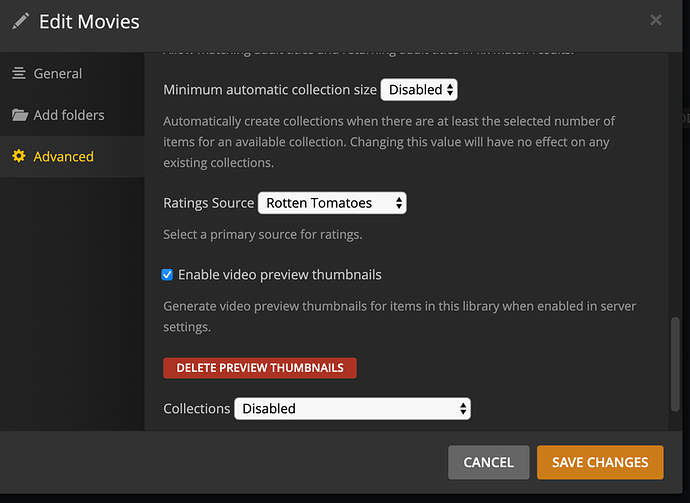Click the 'Collections' field label
690x503 pixels.
point(197,408)
